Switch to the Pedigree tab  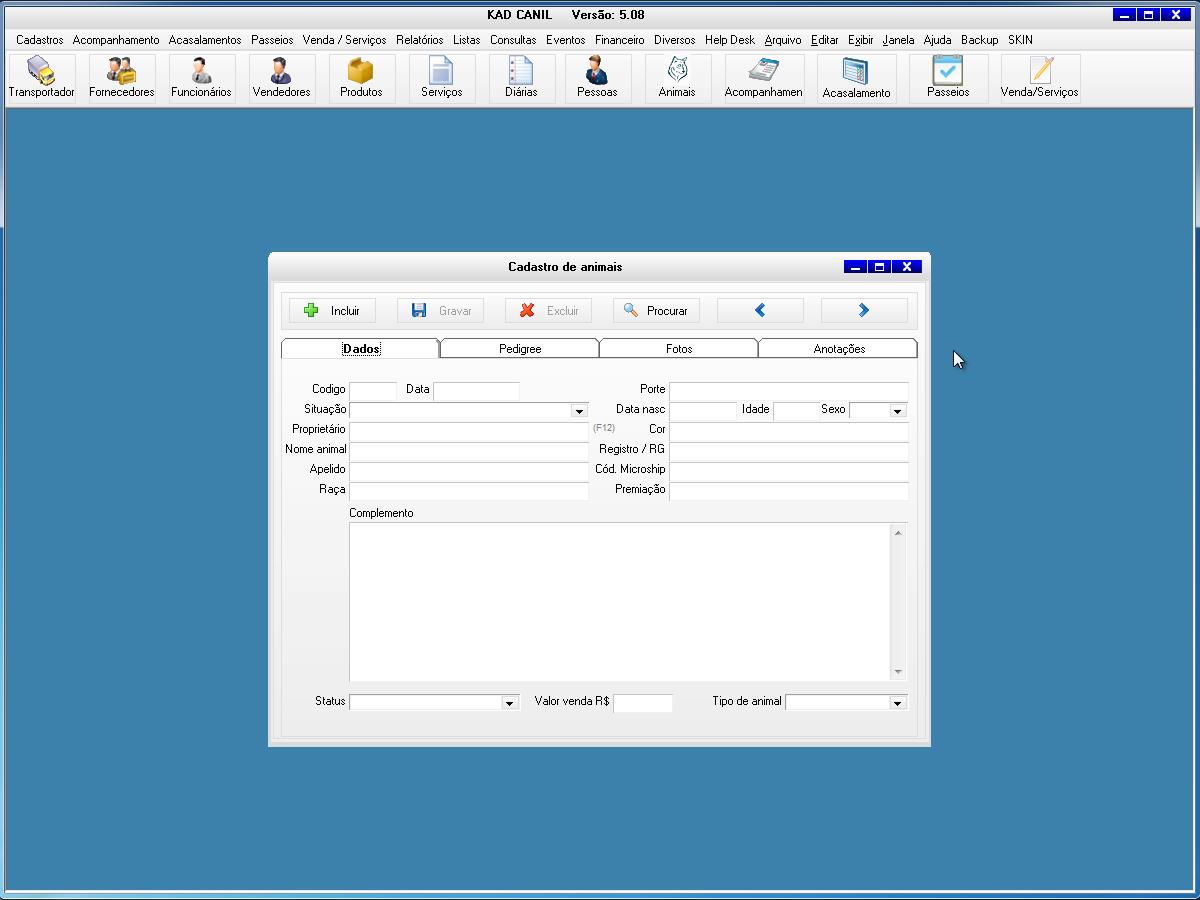click(x=520, y=349)
